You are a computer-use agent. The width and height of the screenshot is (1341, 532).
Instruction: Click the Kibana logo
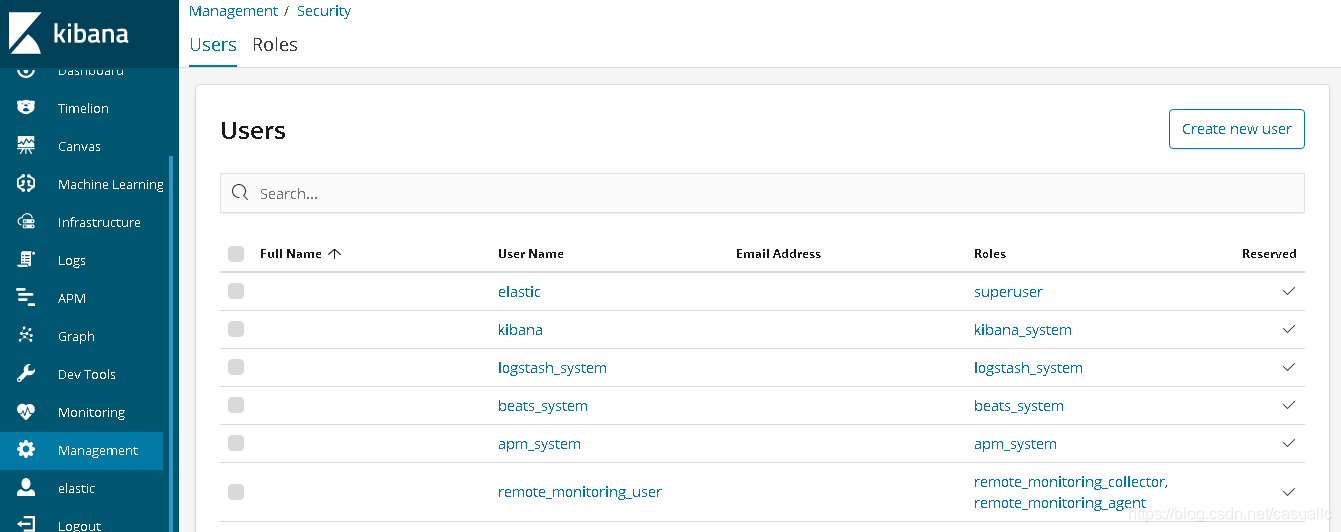[68, 32]
